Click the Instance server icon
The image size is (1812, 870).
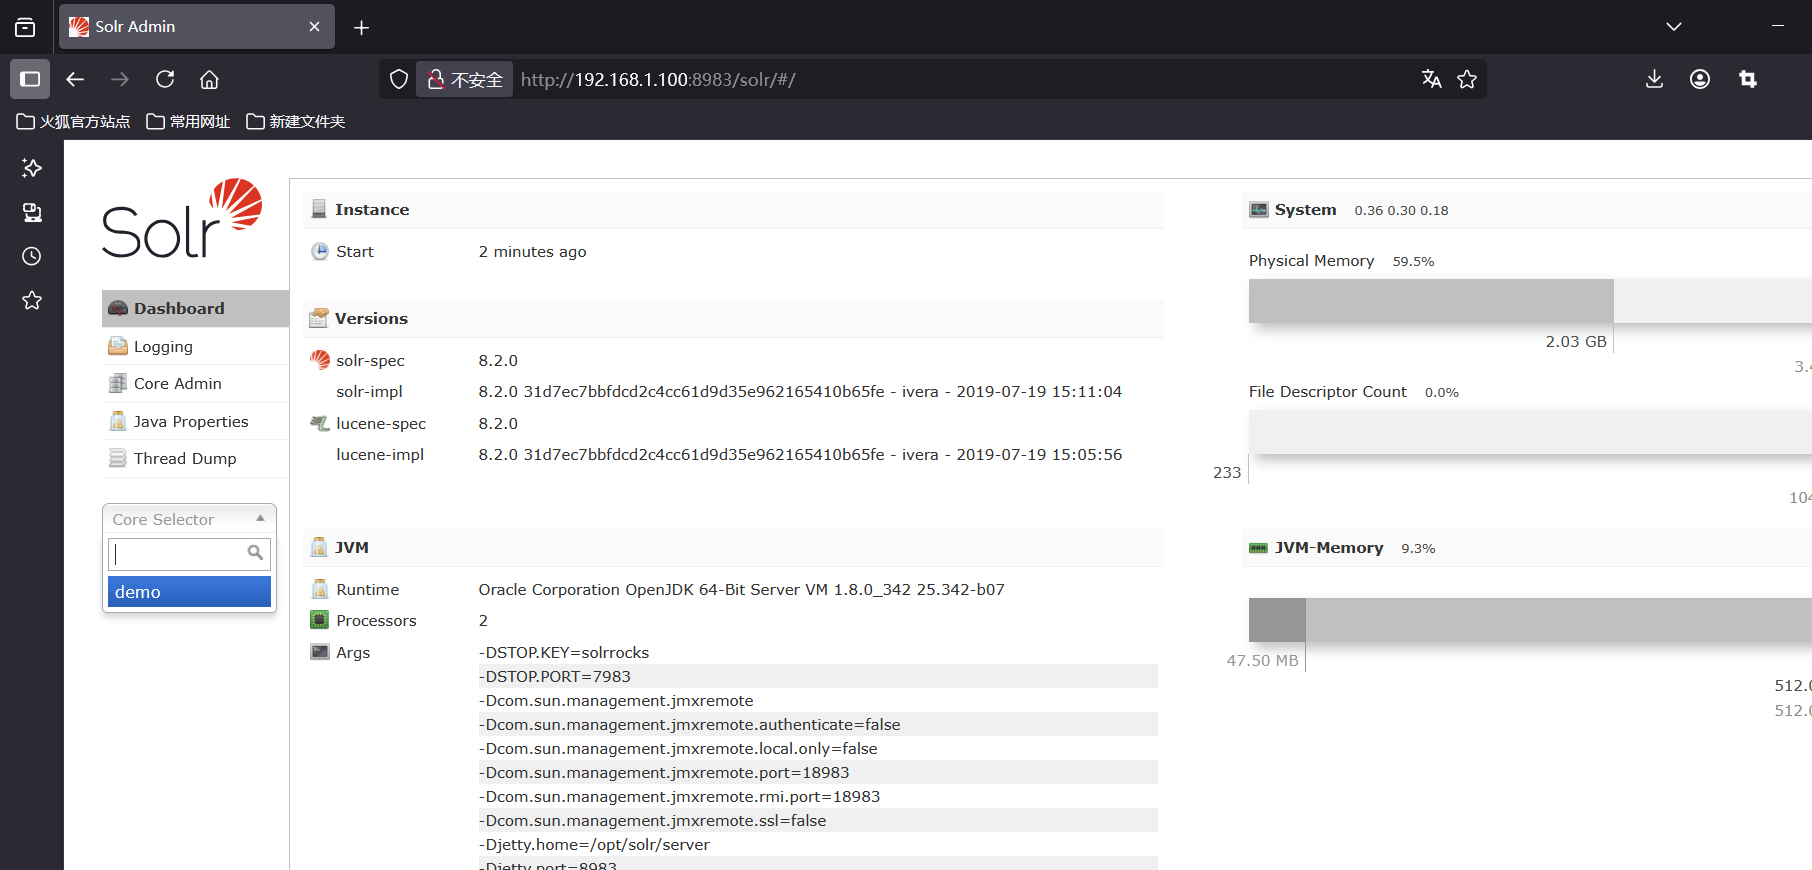[x=319, y=209]
